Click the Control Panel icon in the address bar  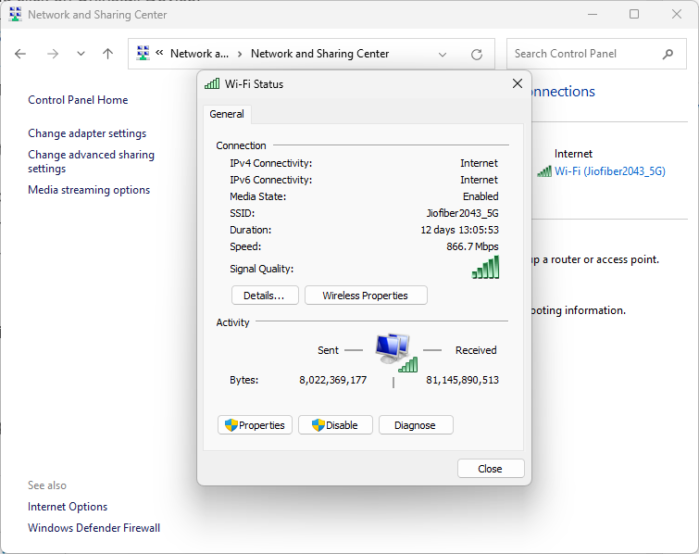[x=144, y=54]
